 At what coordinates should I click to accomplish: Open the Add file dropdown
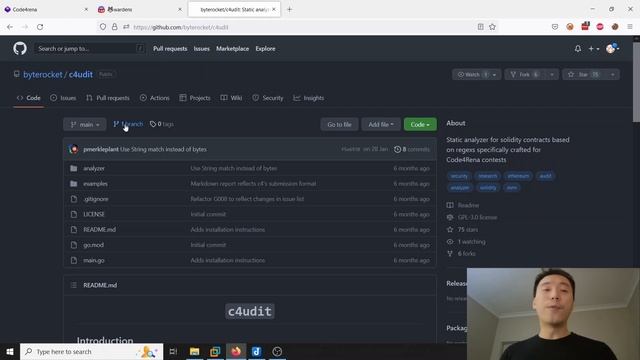pyautogui.click(x=381, y=124)
